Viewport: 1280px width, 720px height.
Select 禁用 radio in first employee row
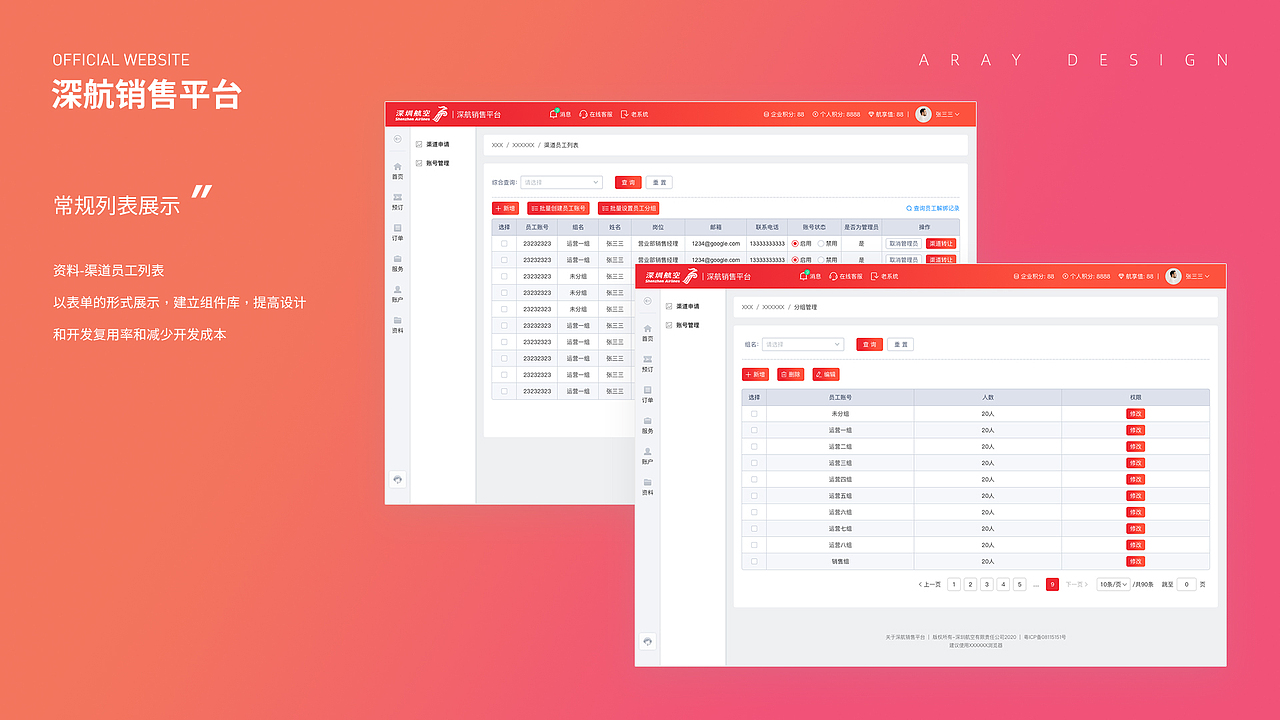821,243
